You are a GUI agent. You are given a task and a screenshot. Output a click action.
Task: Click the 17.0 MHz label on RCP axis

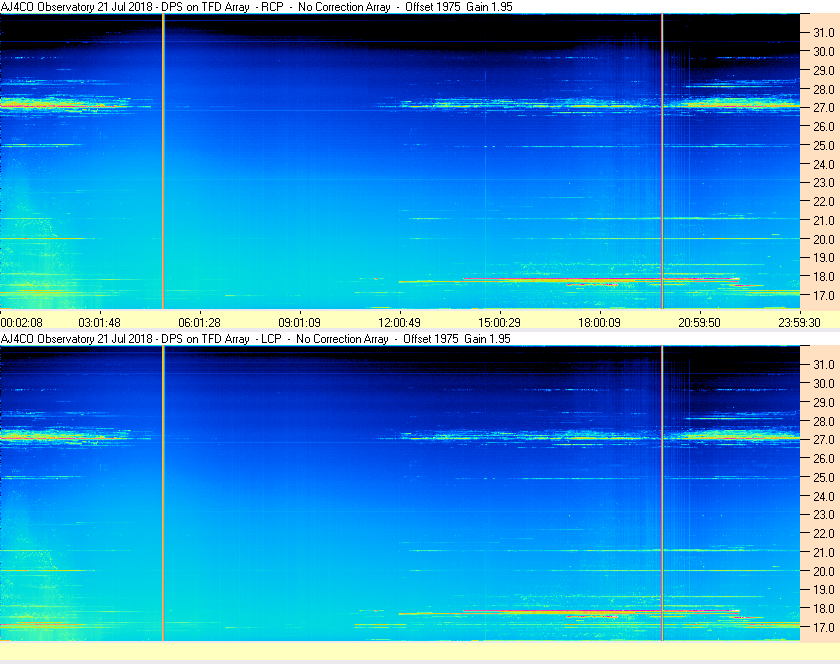823,296
